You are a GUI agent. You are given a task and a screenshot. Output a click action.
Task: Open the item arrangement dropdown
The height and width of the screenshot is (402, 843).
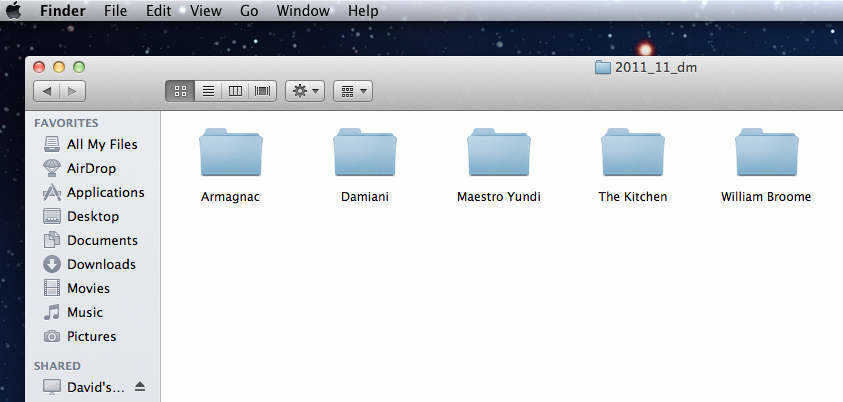coord(353,91)
